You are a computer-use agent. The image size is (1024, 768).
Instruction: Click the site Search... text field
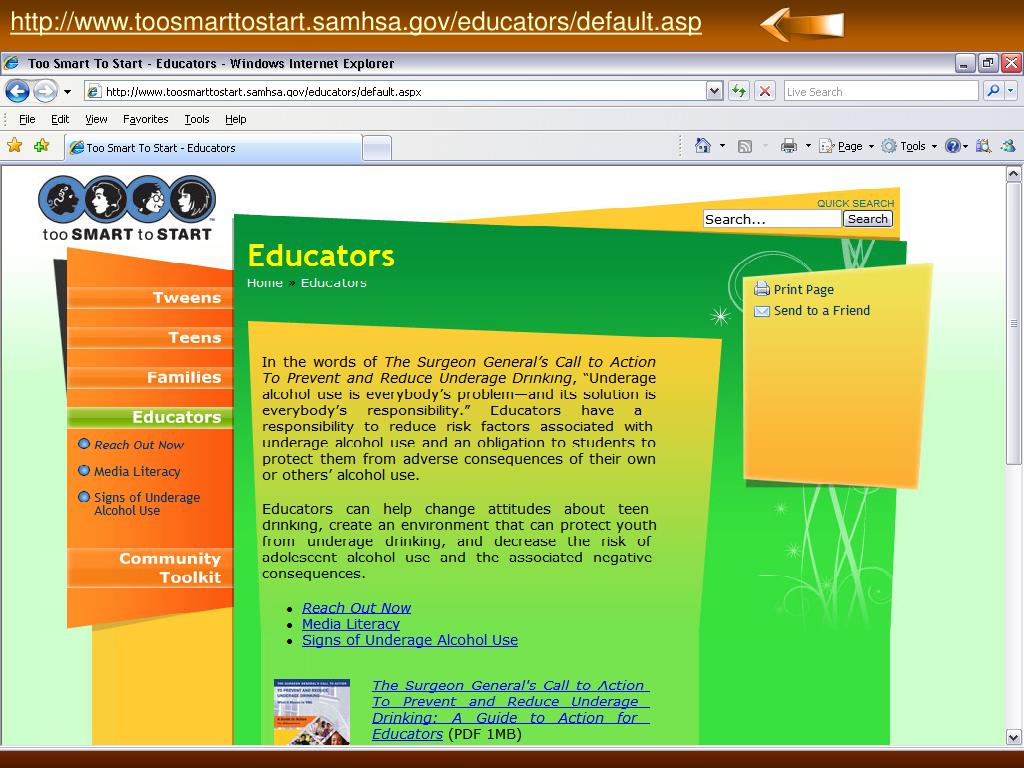[772, 219]
